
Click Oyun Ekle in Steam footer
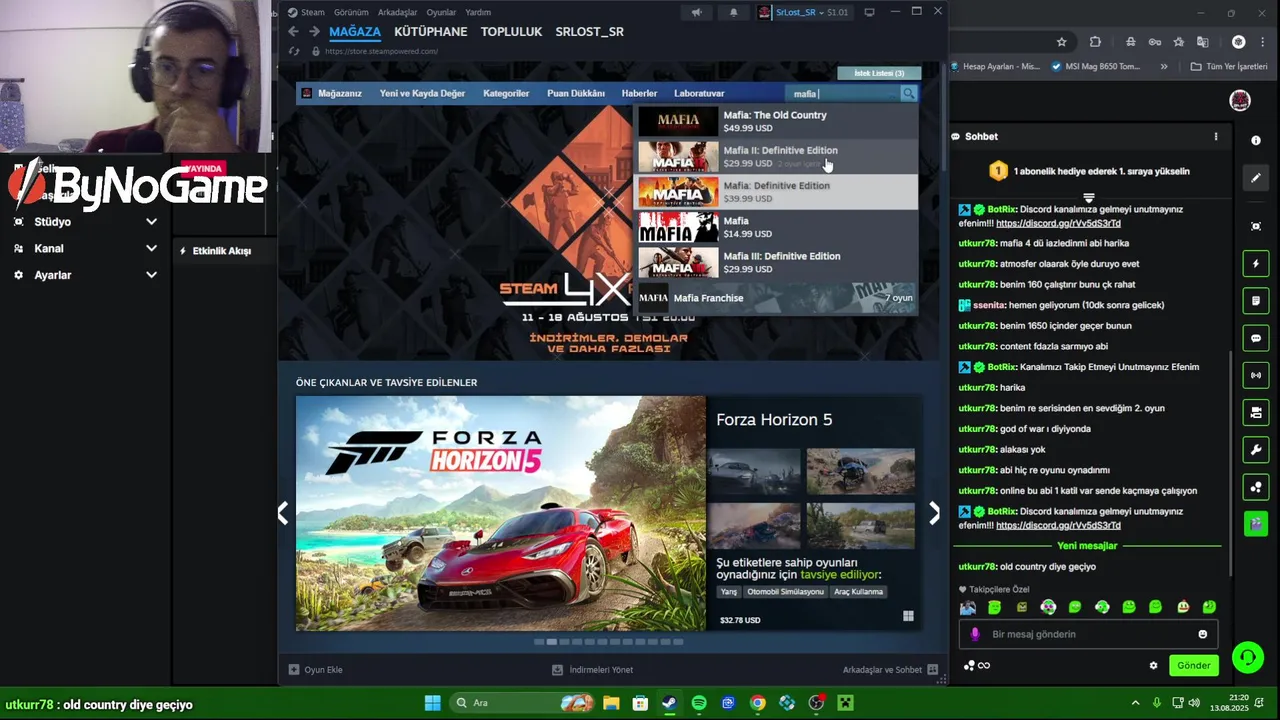[x=316, y=670]
